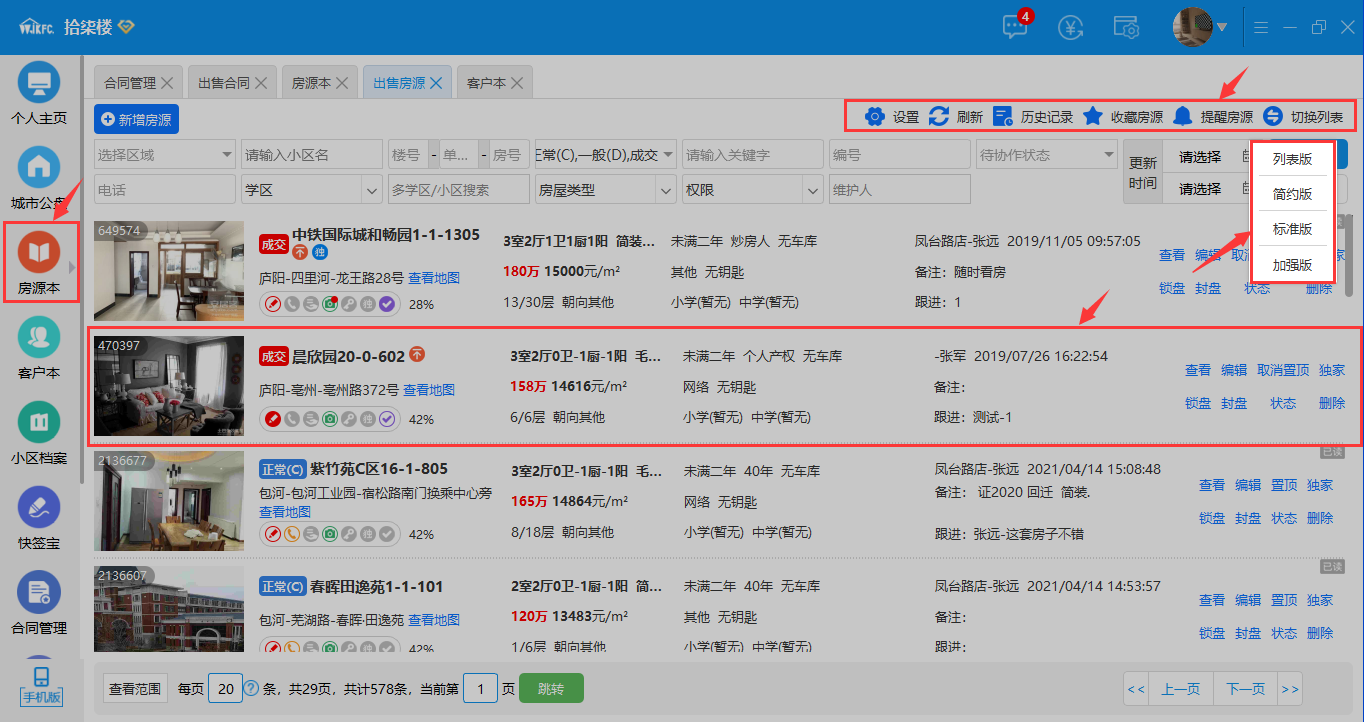Go to 个人主页 in the sidebar
Image resolution: width=1364 pixels, height=722 pixels.
coord(39,94)
